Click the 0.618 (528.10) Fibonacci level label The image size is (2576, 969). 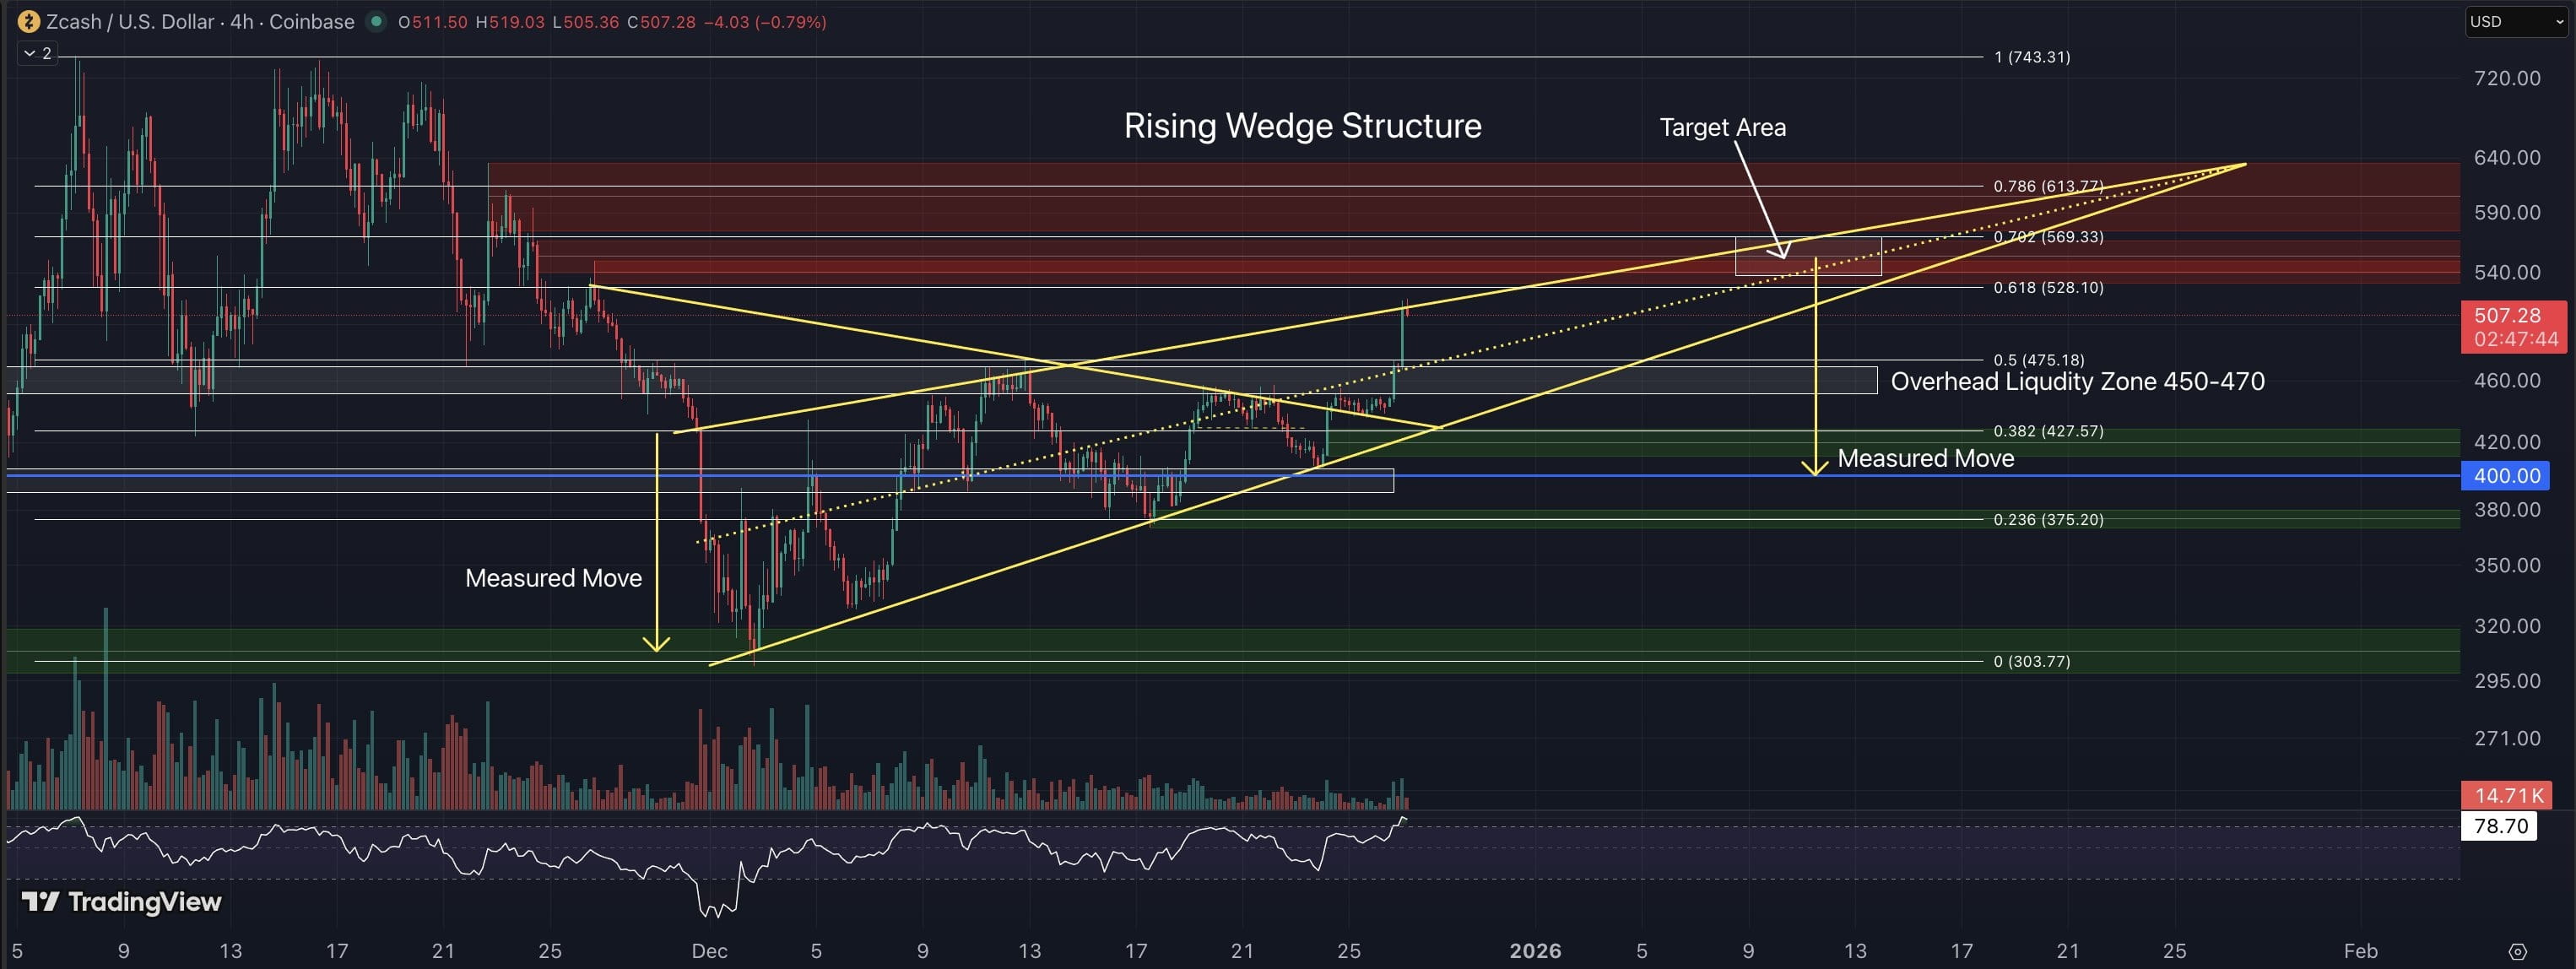click(x=2048, y=288)
